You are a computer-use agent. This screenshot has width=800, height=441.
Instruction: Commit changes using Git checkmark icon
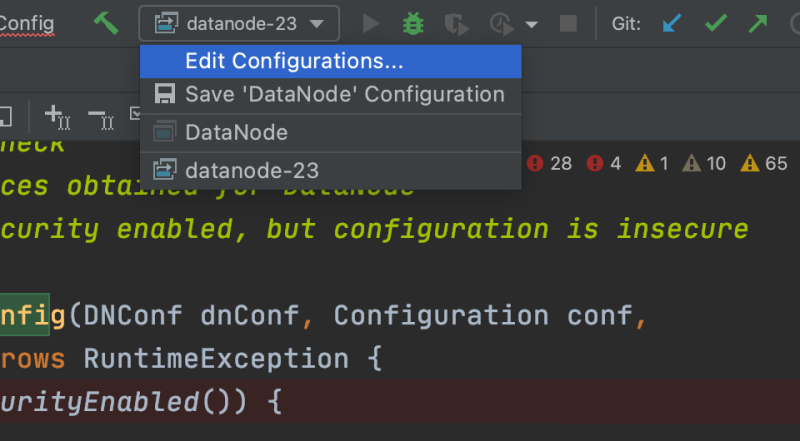click(715, 23)
